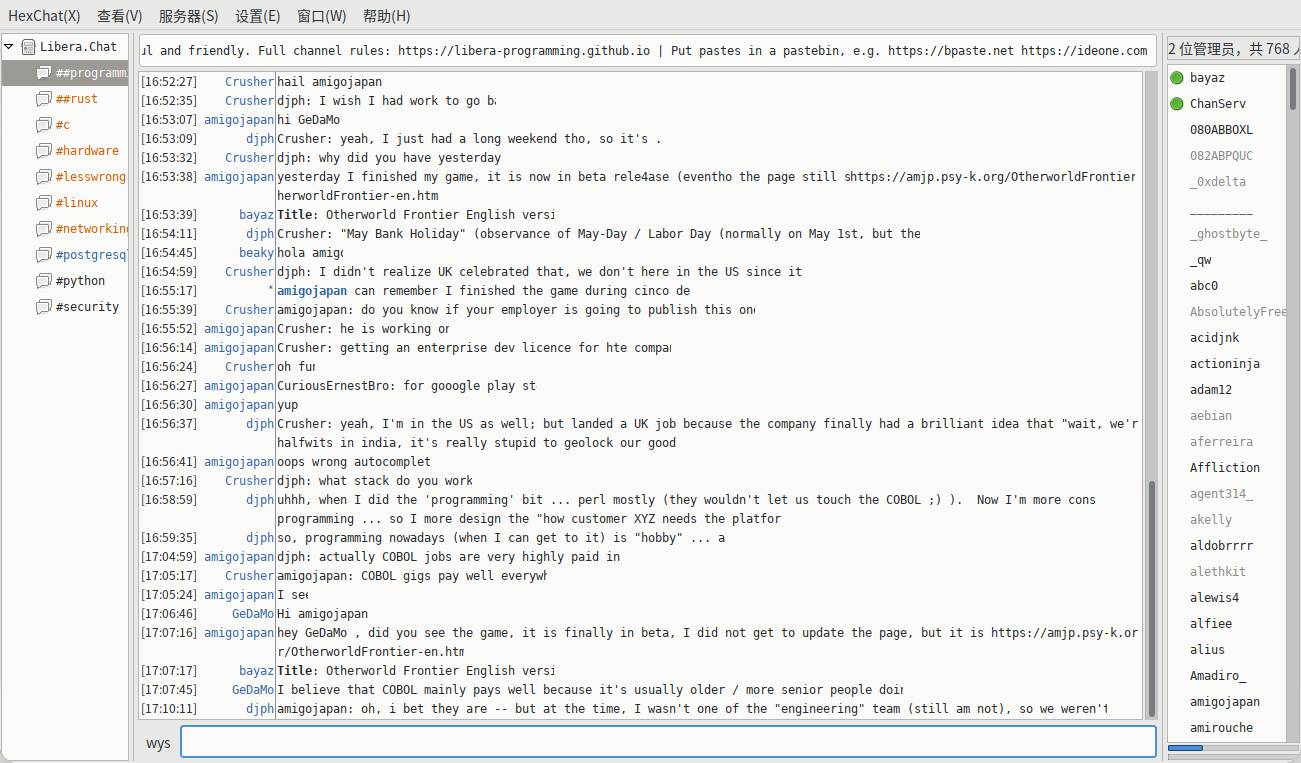Switch to the #c channel

pyautogui.click(x=63, y=124)
